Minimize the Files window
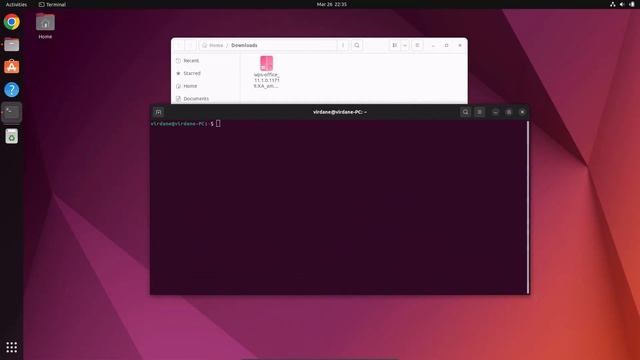The width and height of the screenshot is (640, 360). [433, 45]
